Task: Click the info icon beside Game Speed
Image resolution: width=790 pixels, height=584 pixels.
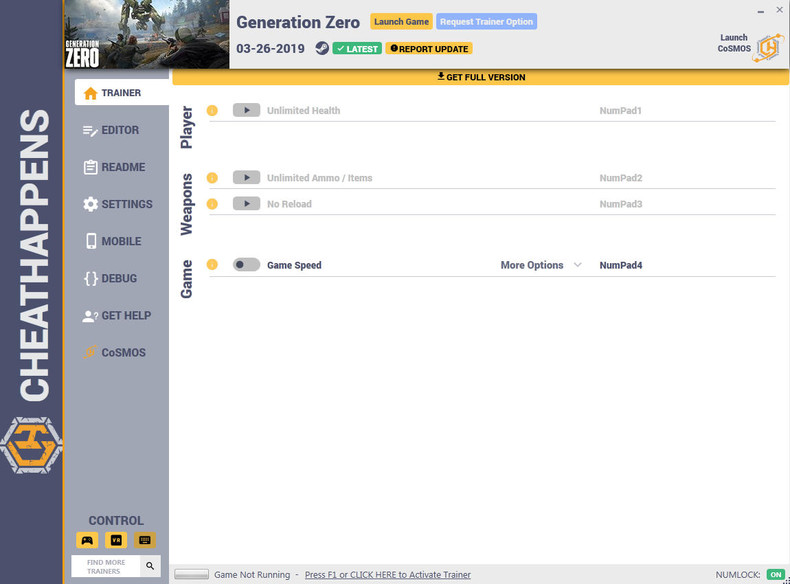Action: [x=212, y=265]
